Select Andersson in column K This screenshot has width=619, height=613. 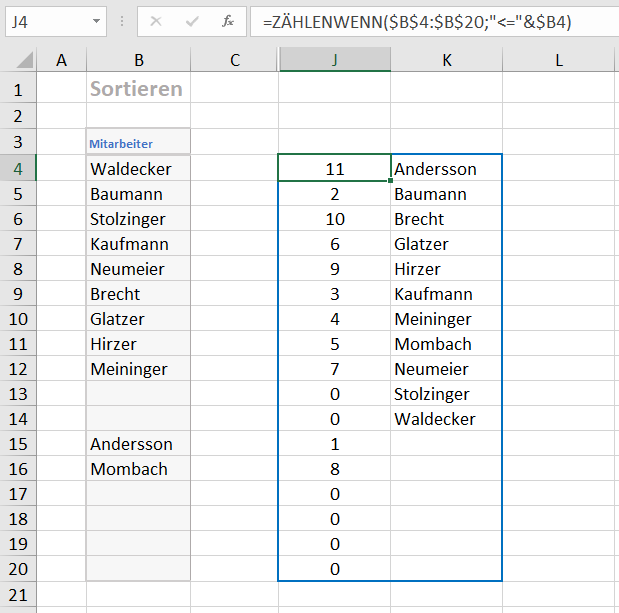[x=446, y=169]
